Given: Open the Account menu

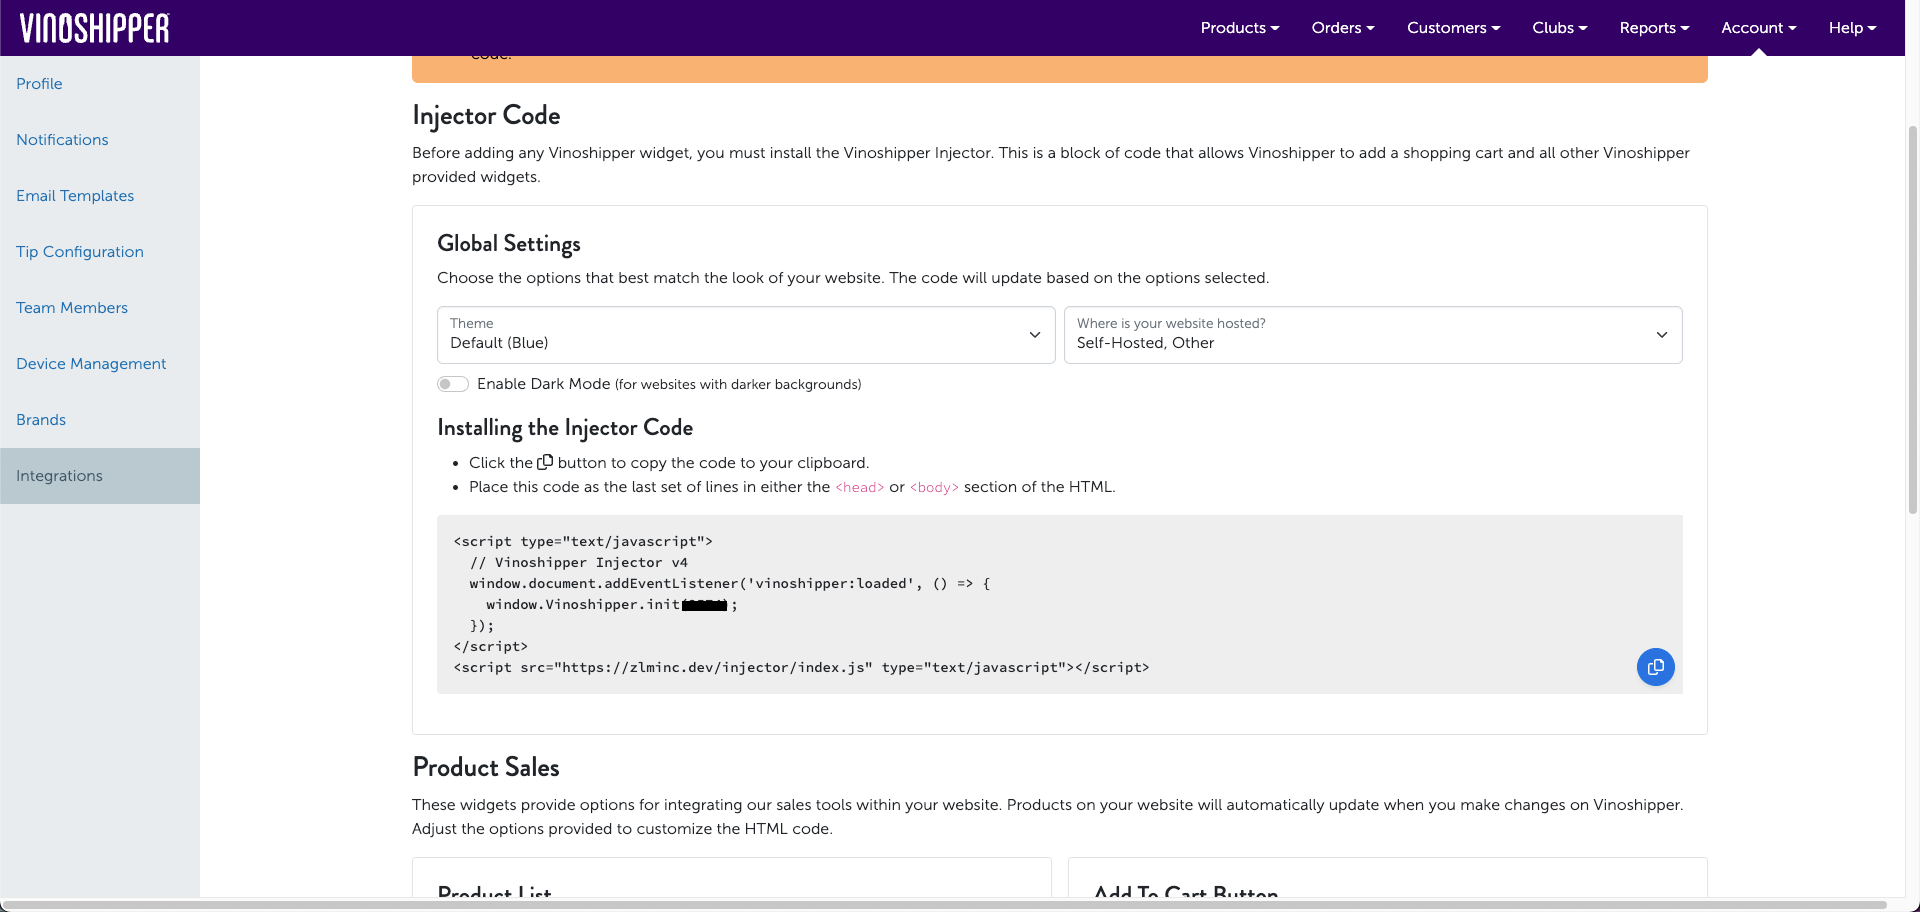Looking at the screenshot, I should pos(1758,28).
